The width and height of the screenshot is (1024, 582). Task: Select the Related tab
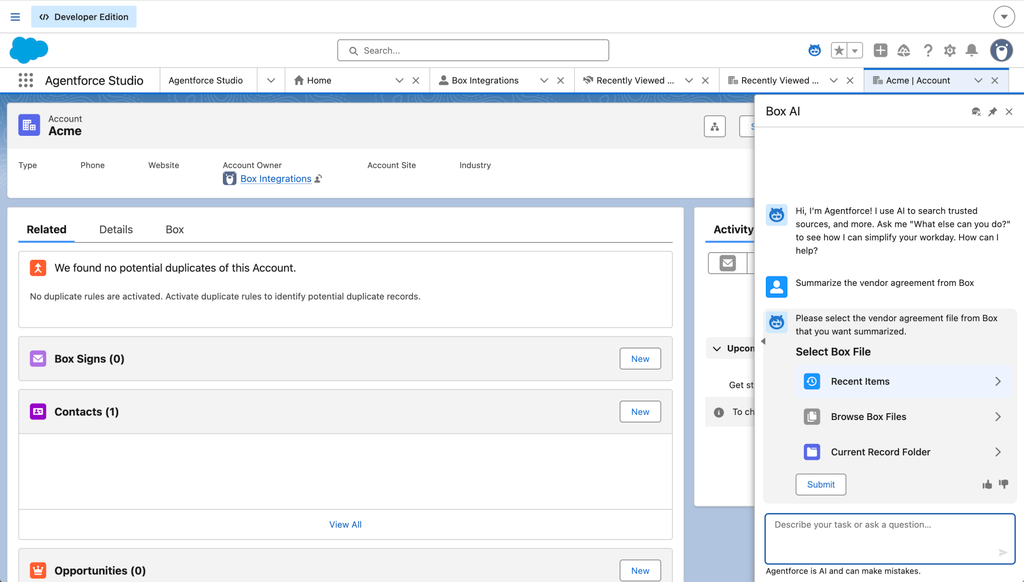click(46, 229)
